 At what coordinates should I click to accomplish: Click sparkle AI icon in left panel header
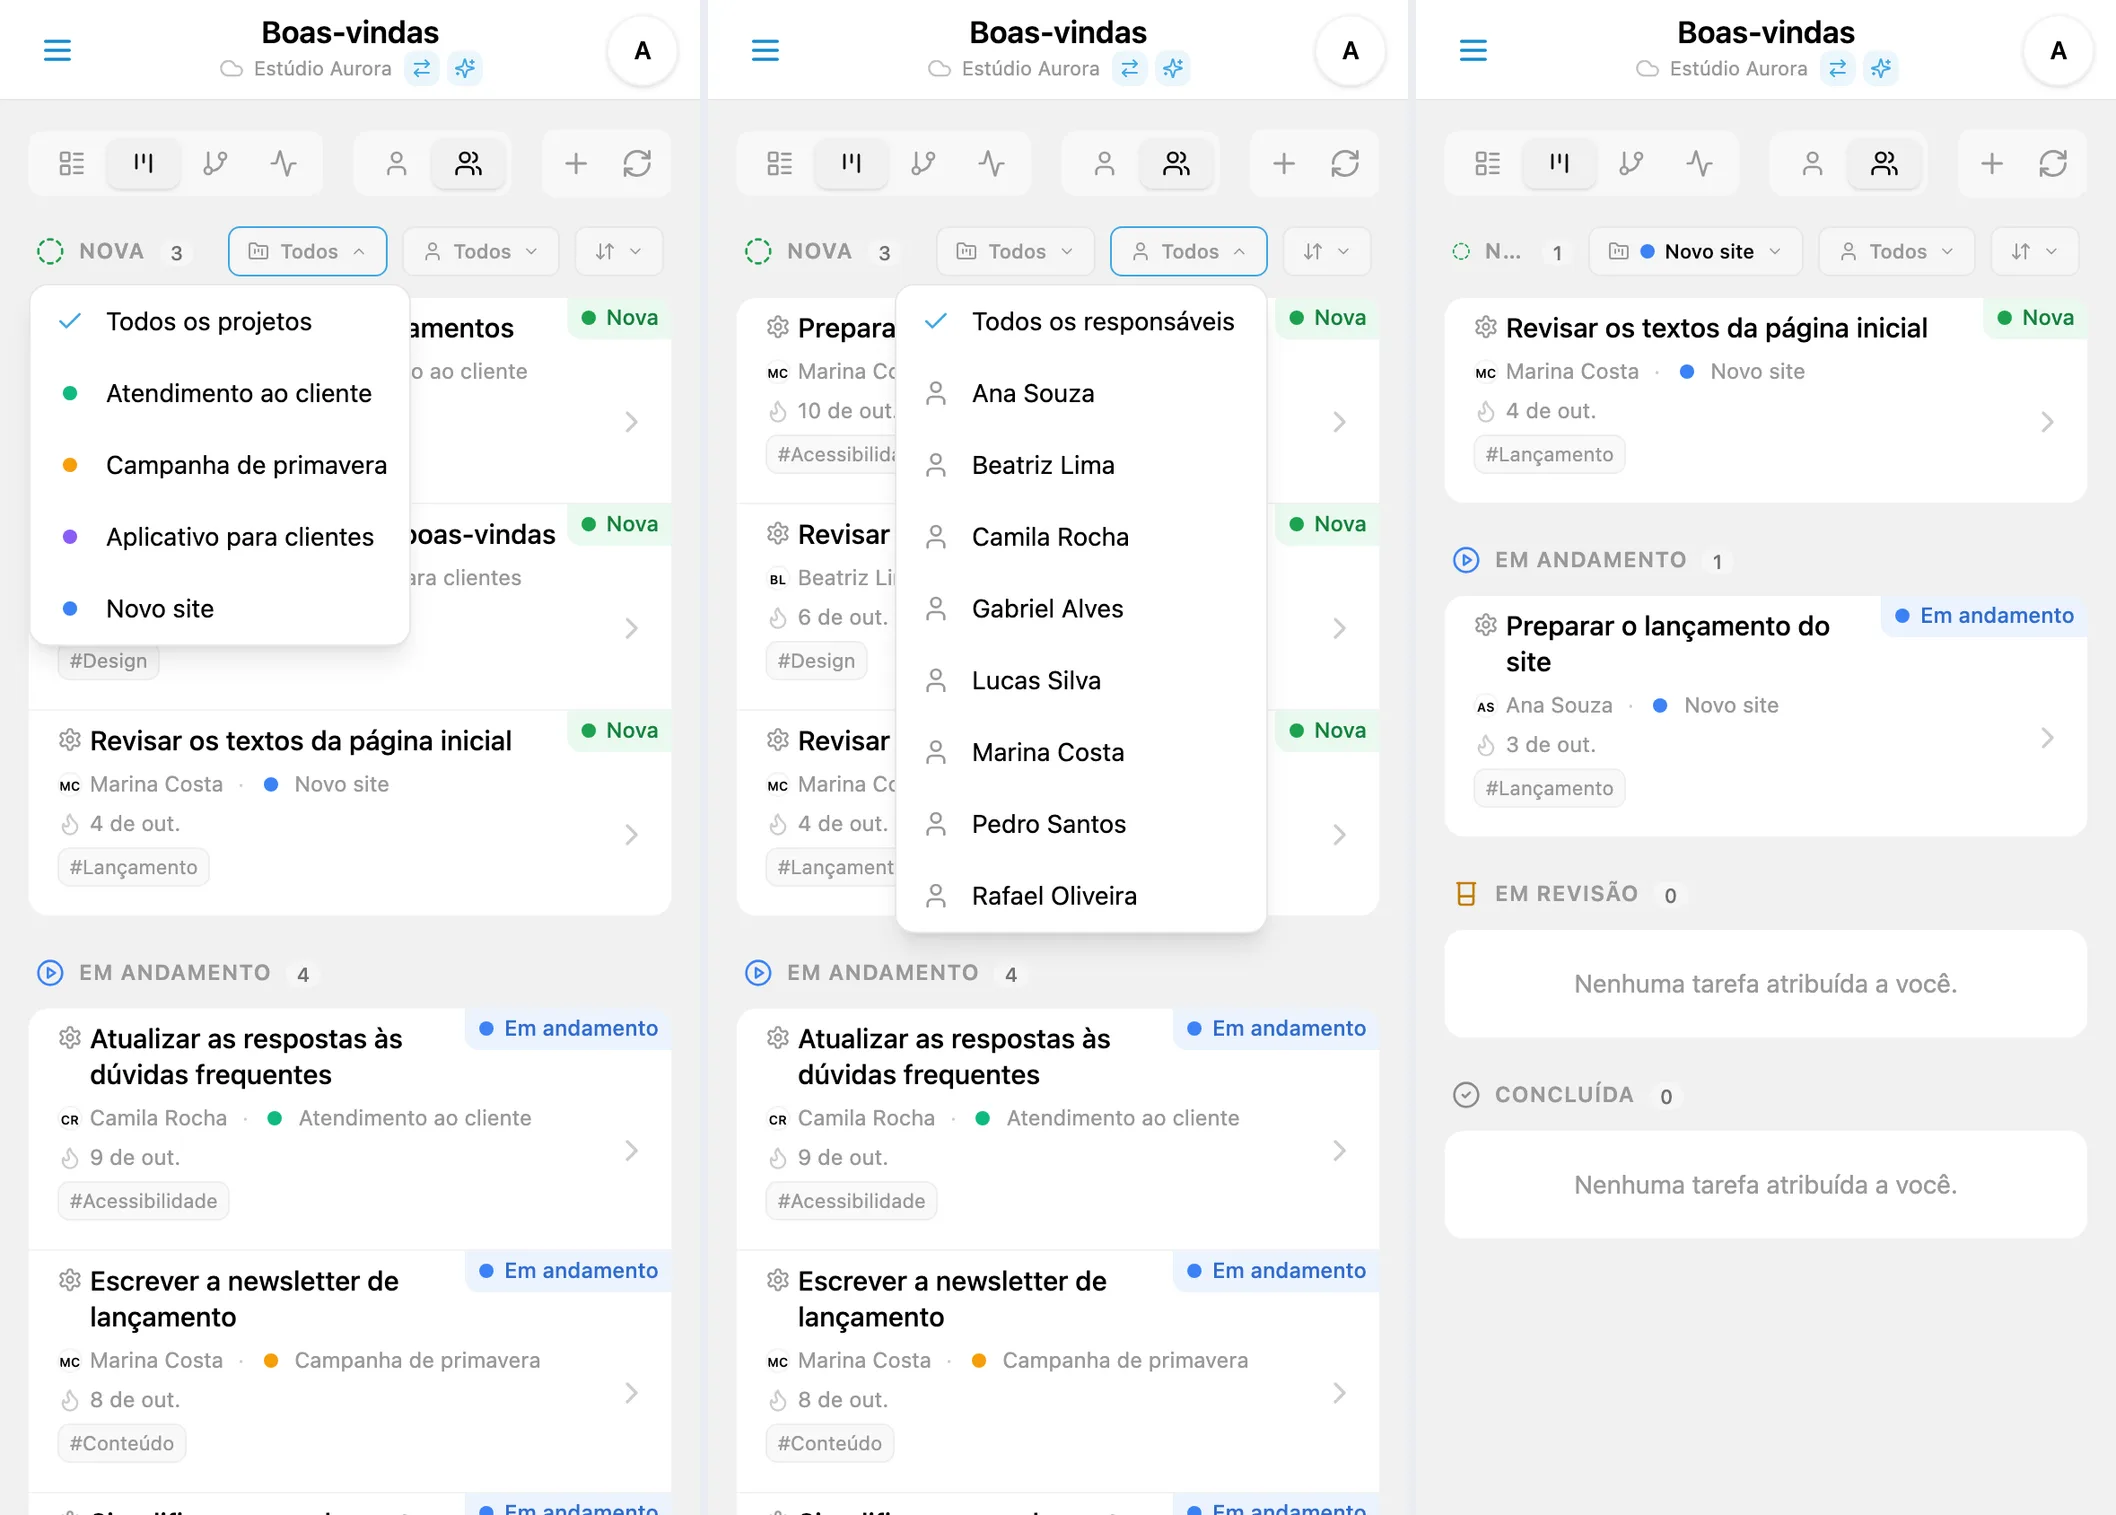click(x=465, y=68)
